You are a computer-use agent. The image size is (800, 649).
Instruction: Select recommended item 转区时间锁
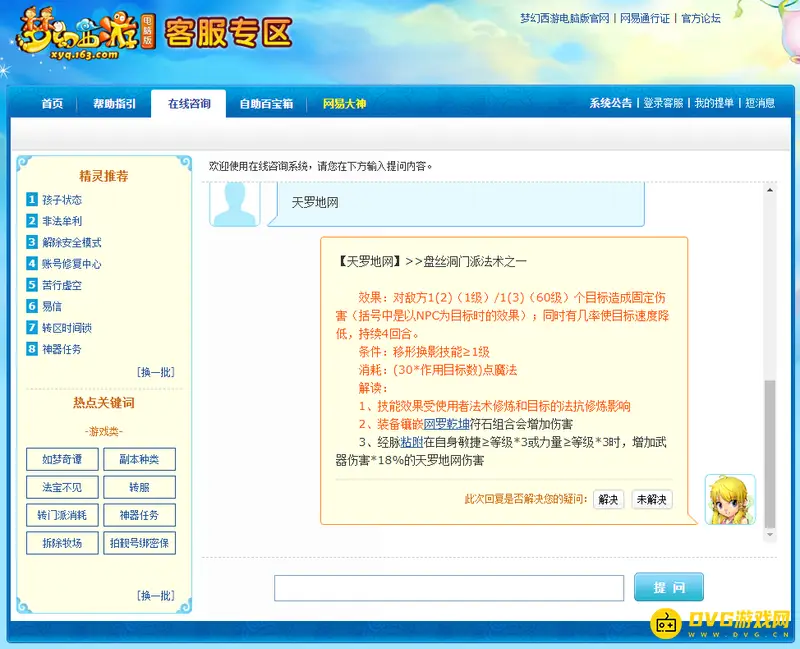pos(67,328)
